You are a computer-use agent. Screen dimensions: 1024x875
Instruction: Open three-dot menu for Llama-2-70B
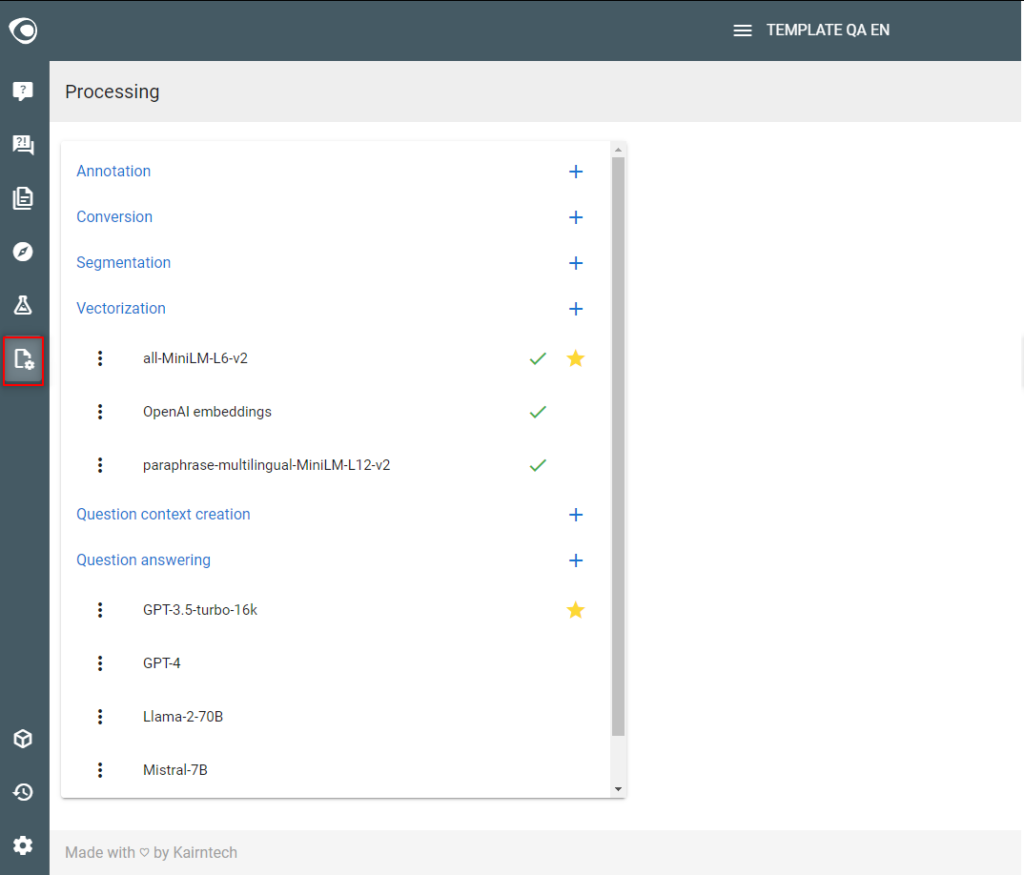tap(100, 717)
